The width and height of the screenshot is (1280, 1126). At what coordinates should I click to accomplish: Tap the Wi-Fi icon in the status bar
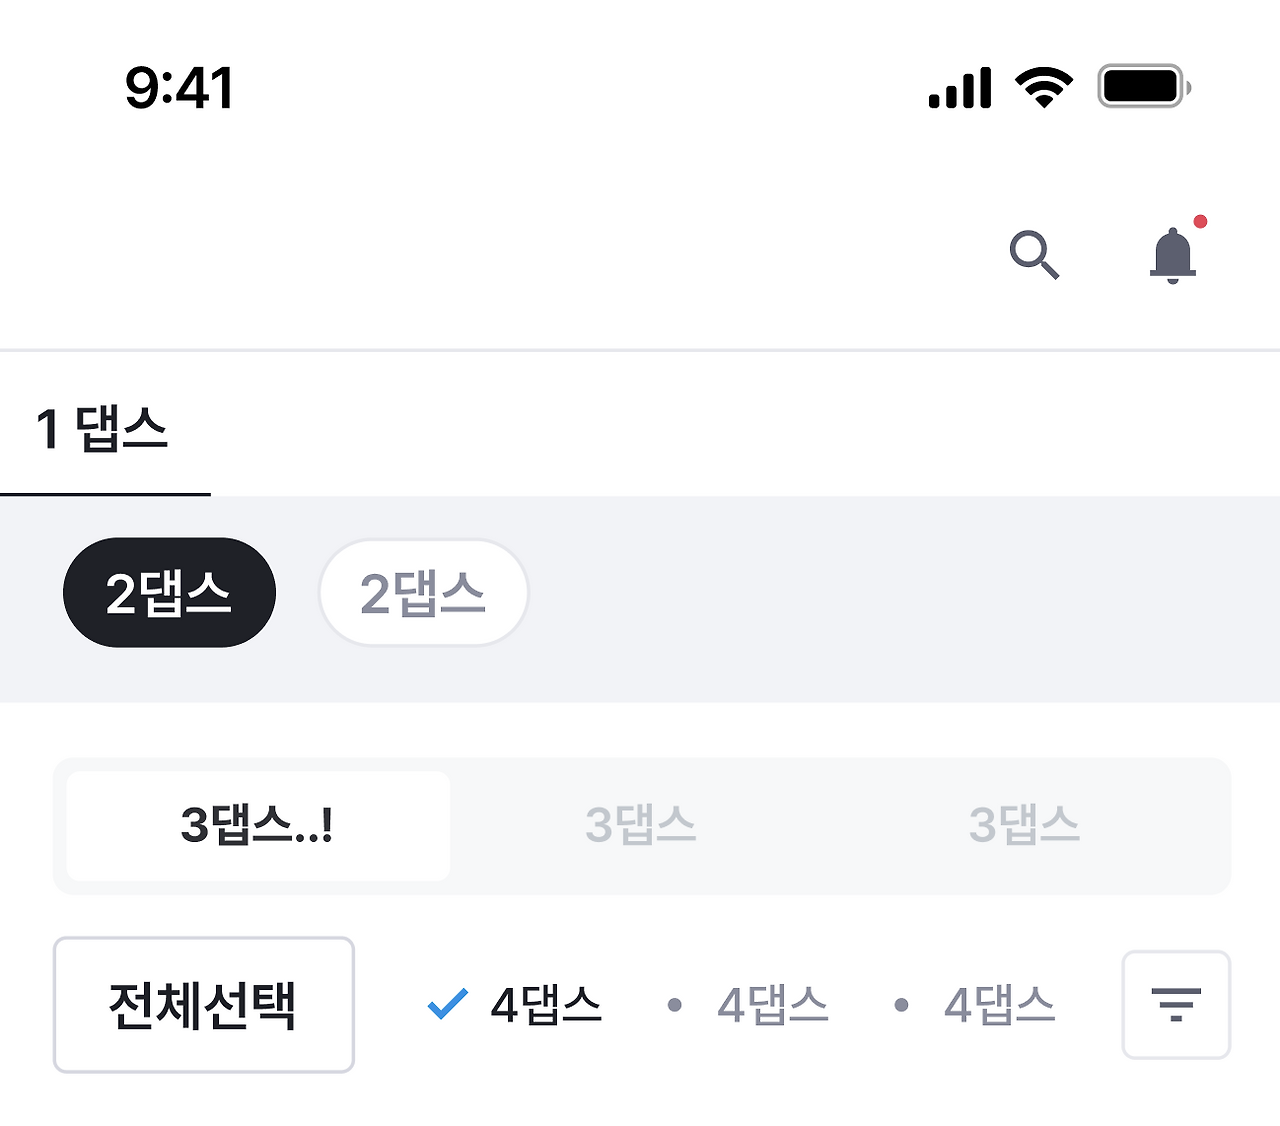(x=1044, y=87)
